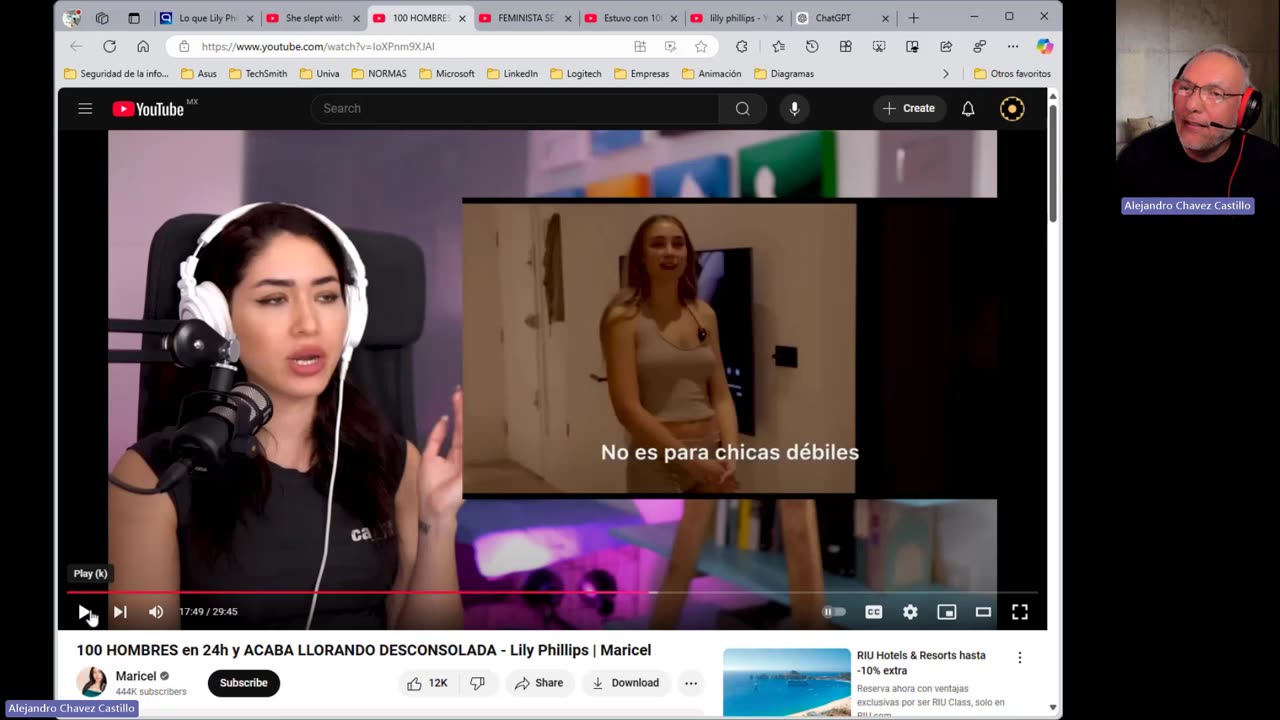Toggle theater mode
The image size is (1280, 720).
(983, 612)
